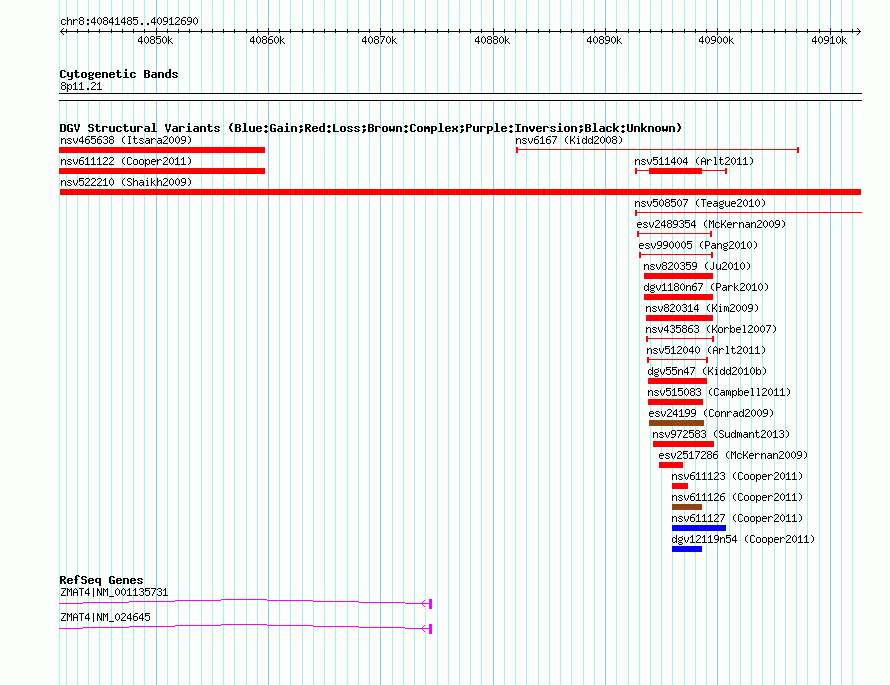This screenshot has width=890, height=685.
Task: Select the blue nsv611127 gain bar
Action: 699,528
